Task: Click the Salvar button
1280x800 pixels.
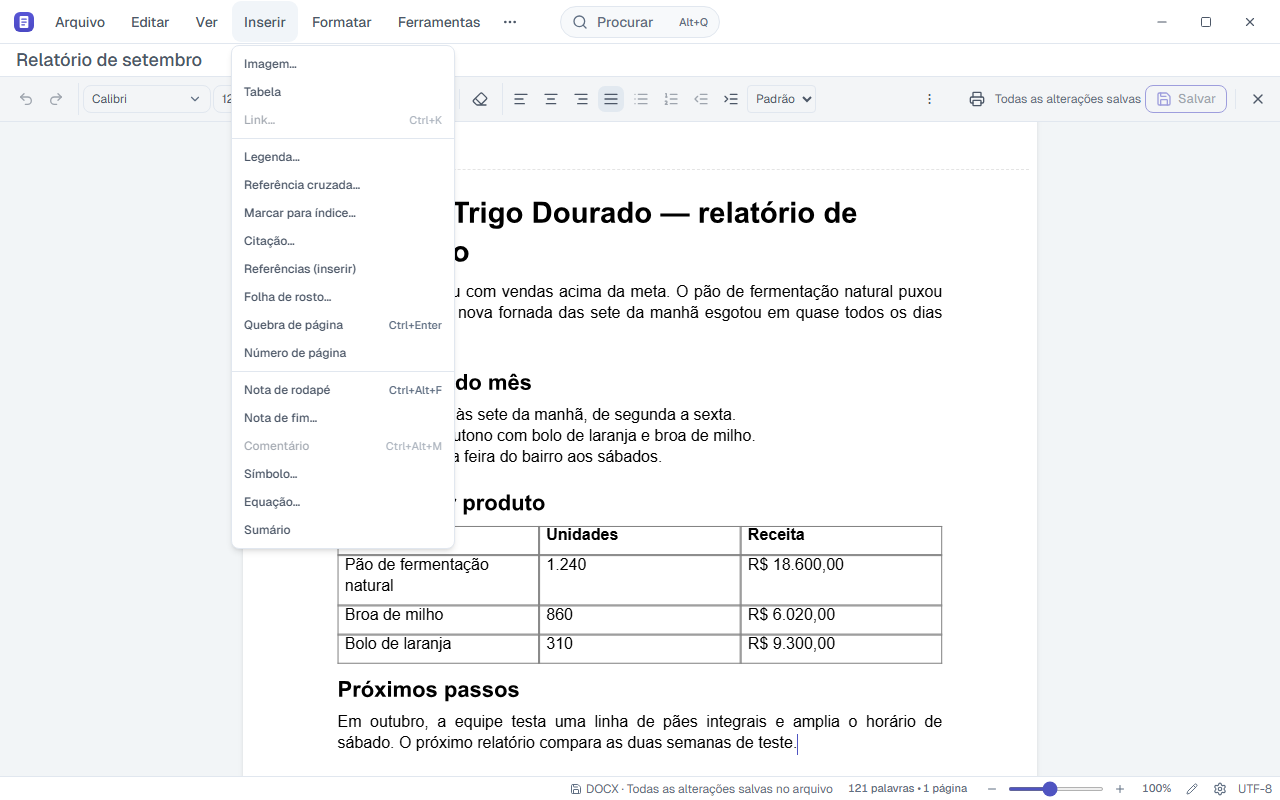Action: (x=1186, y=99)
